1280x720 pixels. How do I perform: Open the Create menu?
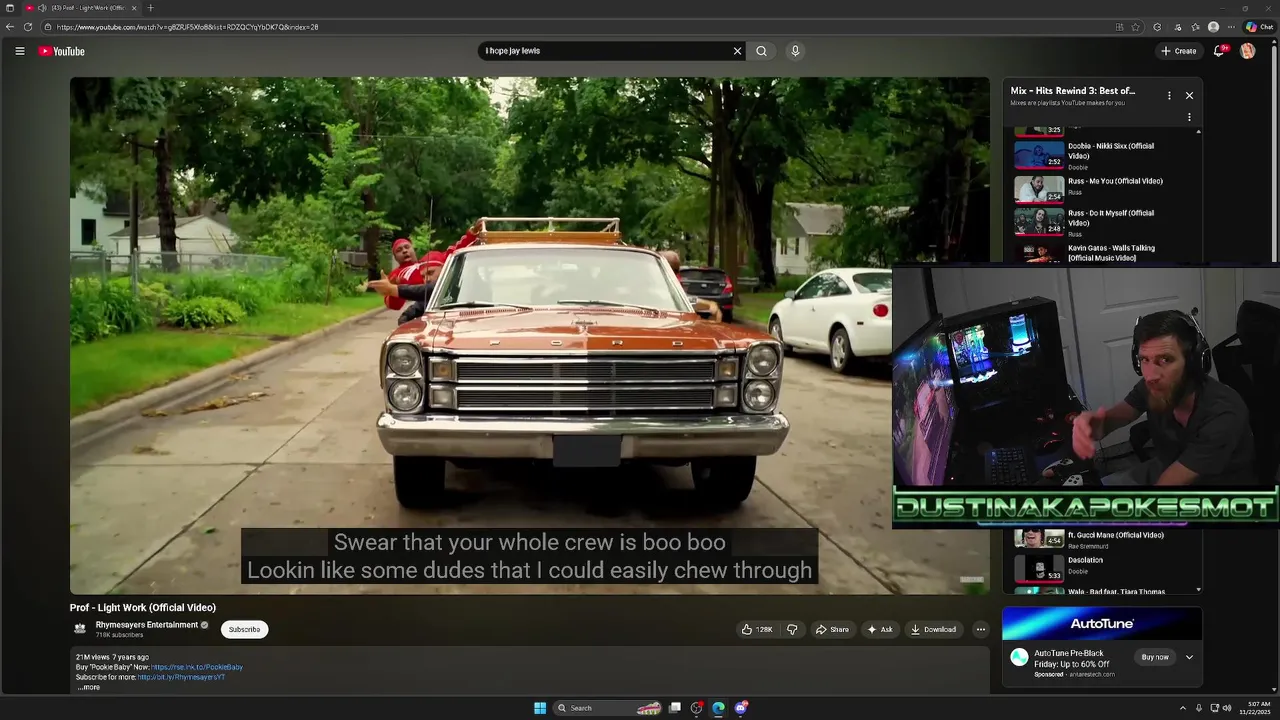pos(1178,51)
